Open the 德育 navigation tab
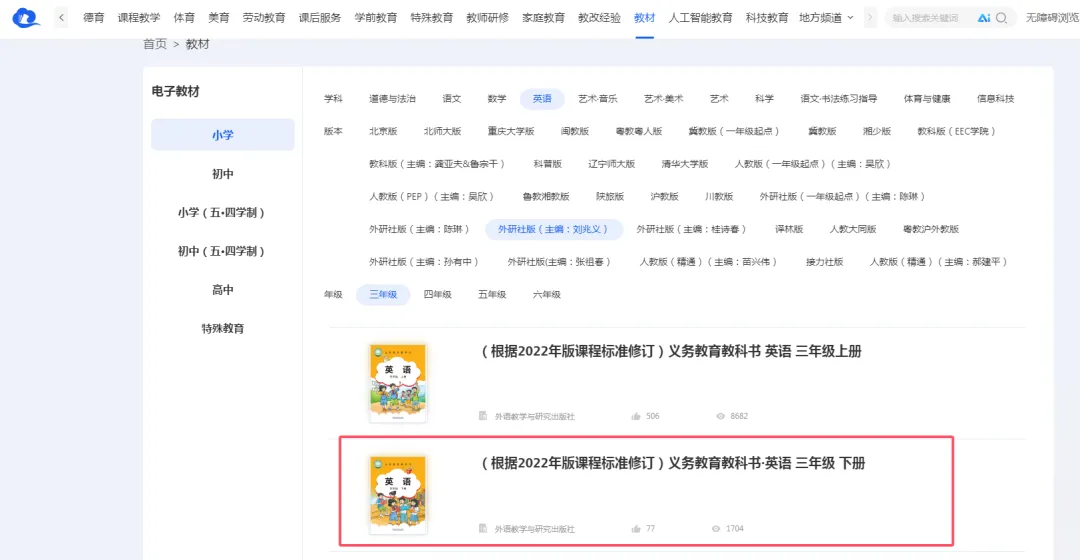 point(94,18)
